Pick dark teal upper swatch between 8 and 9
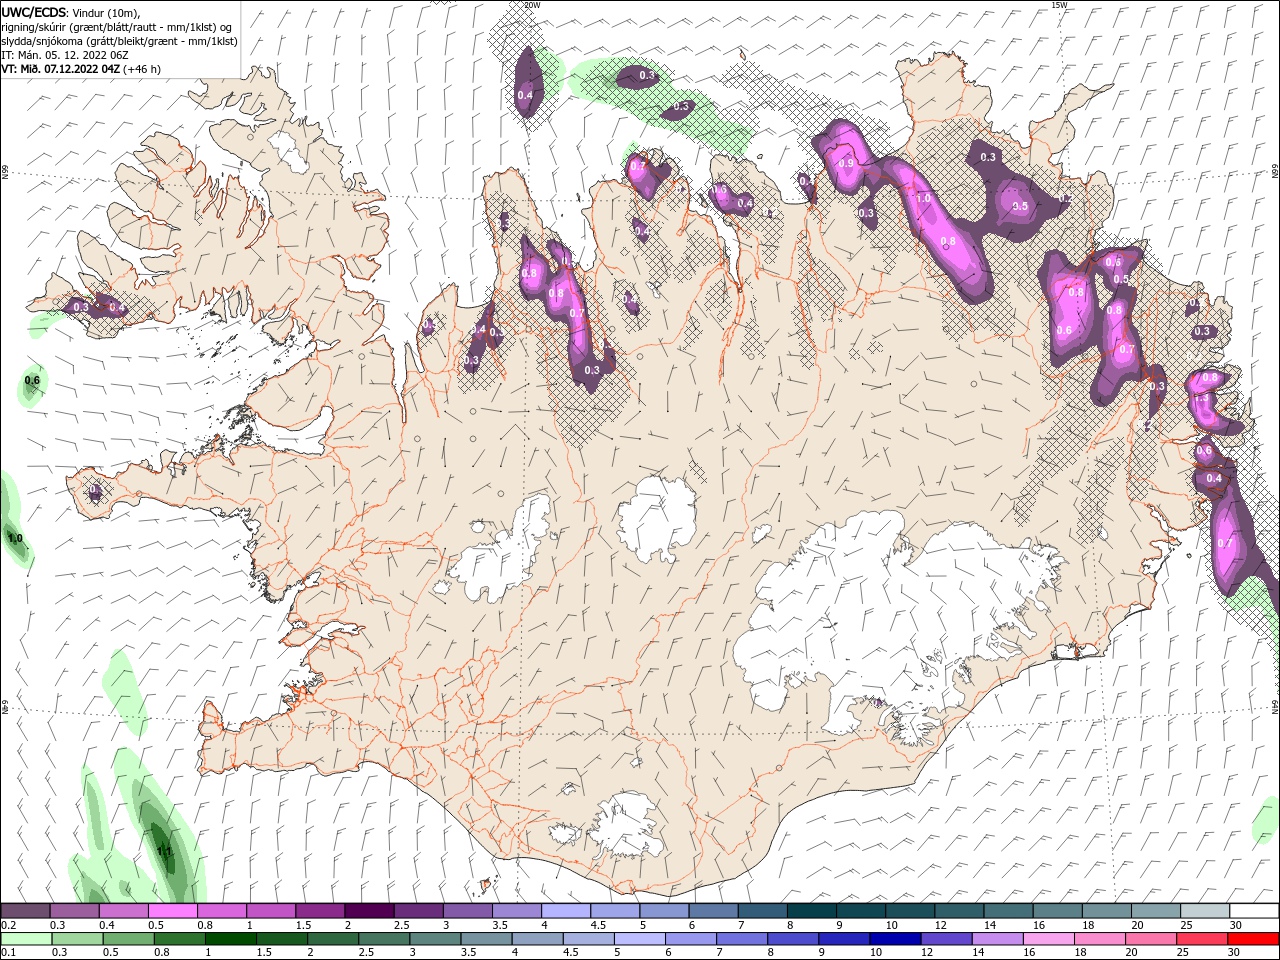This screenshot has height=960, width=1280. click(x=812, y=911)
